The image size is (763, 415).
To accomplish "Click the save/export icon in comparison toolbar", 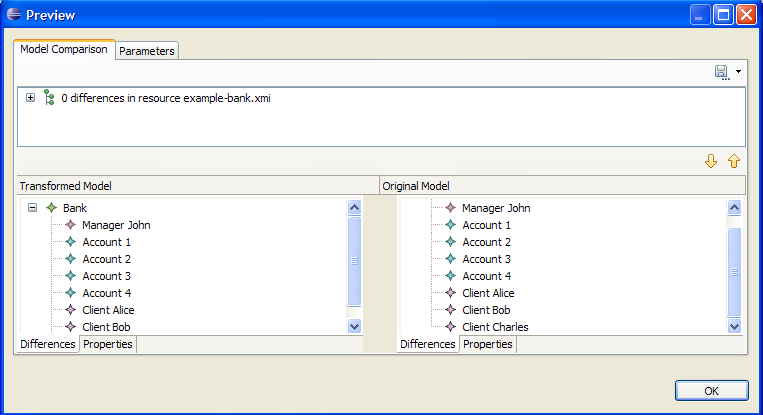I will click(x=721, y=72).
